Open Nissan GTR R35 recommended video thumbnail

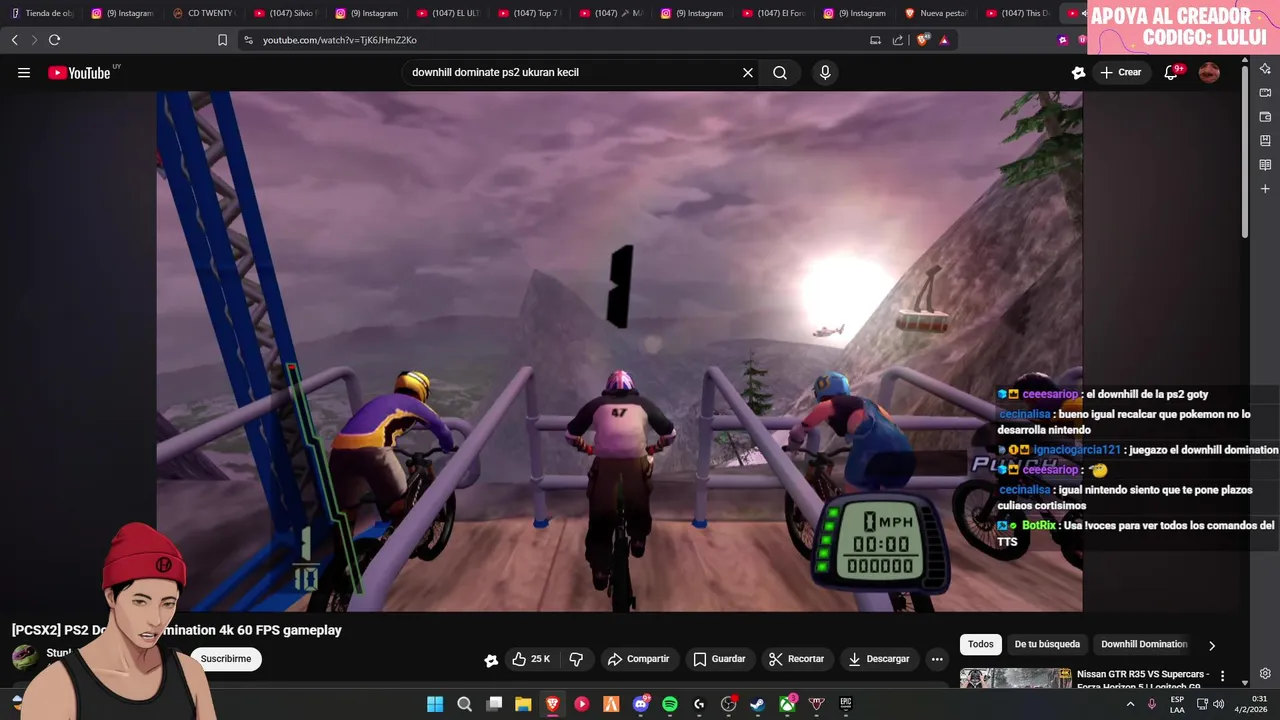pos(1016,678)
